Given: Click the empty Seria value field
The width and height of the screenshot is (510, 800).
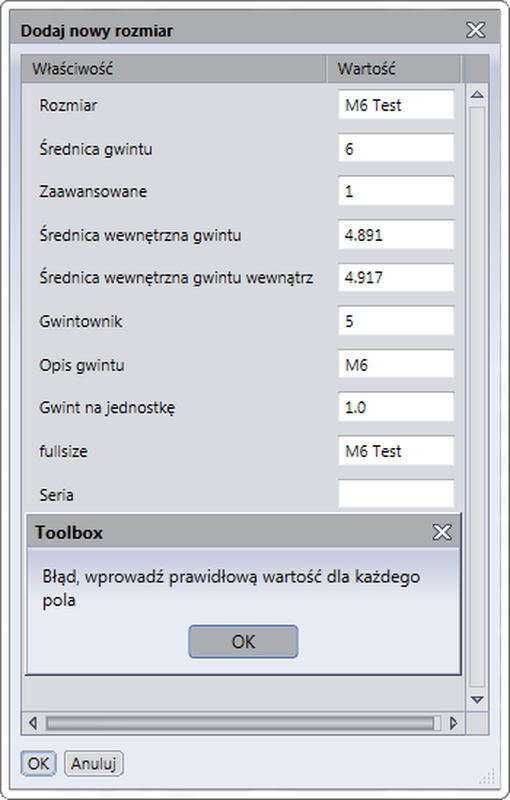Looking at the screenshot, I should pyautogui.click(x=396, y=494).
